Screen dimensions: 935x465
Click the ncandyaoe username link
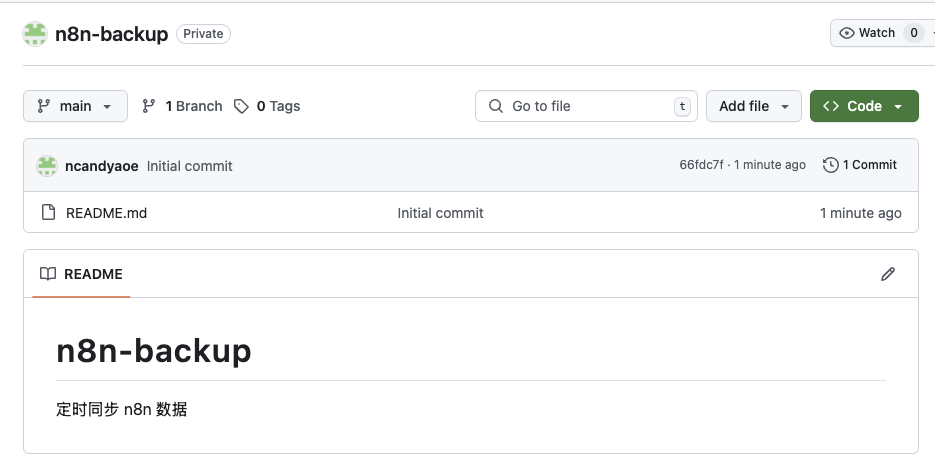(101, 166)
